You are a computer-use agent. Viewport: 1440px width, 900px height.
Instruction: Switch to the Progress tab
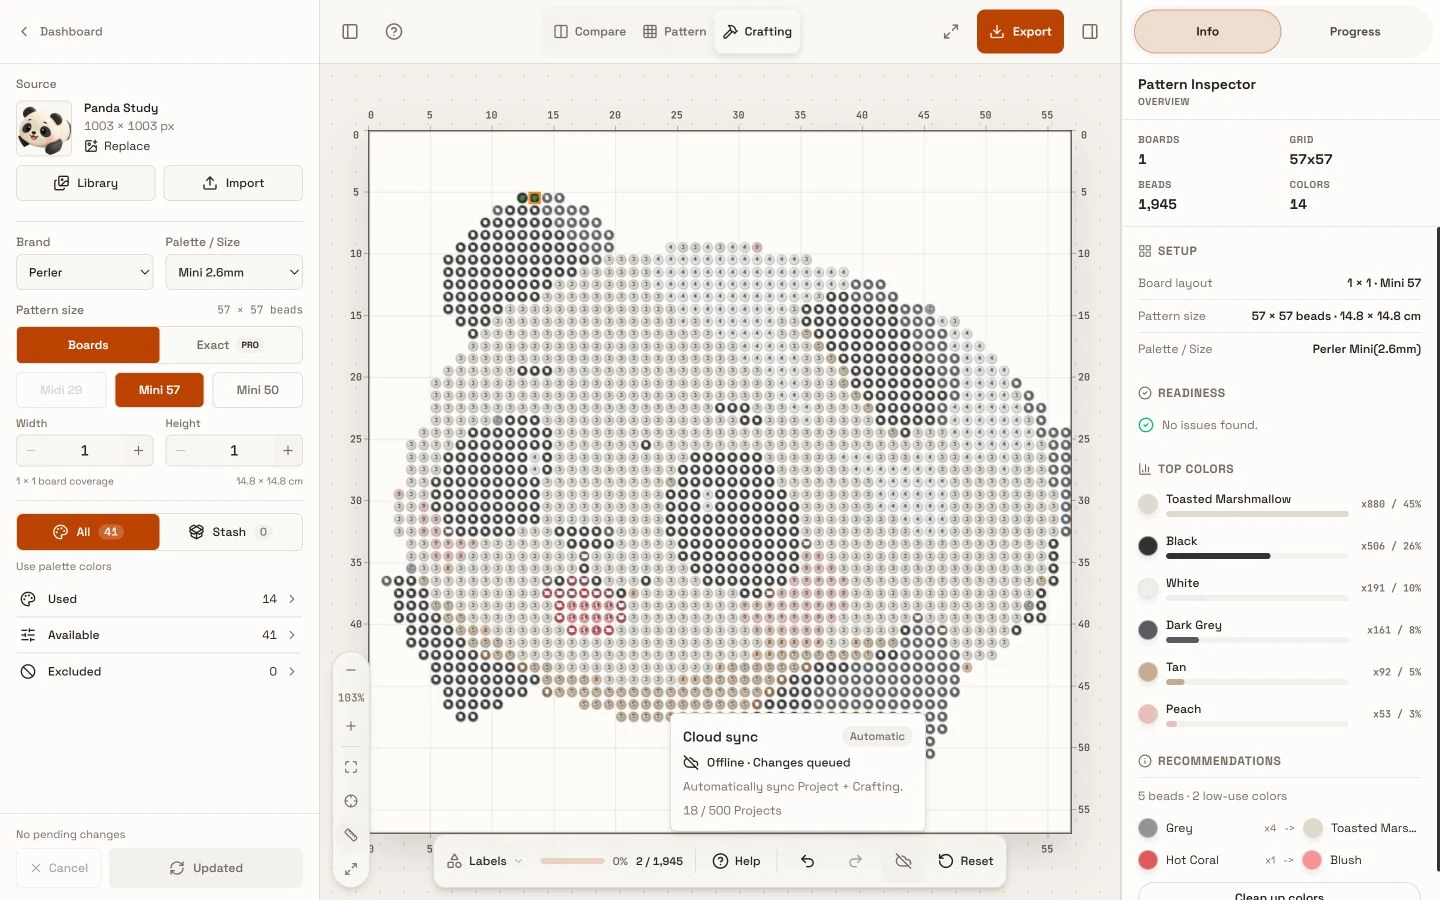pyautogui.click(x=1355, y=32)
